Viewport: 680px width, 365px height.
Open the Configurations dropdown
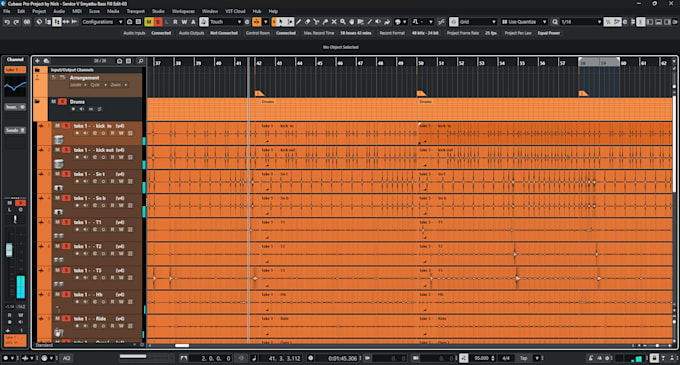pyautogui.click(x=102, y=22)
